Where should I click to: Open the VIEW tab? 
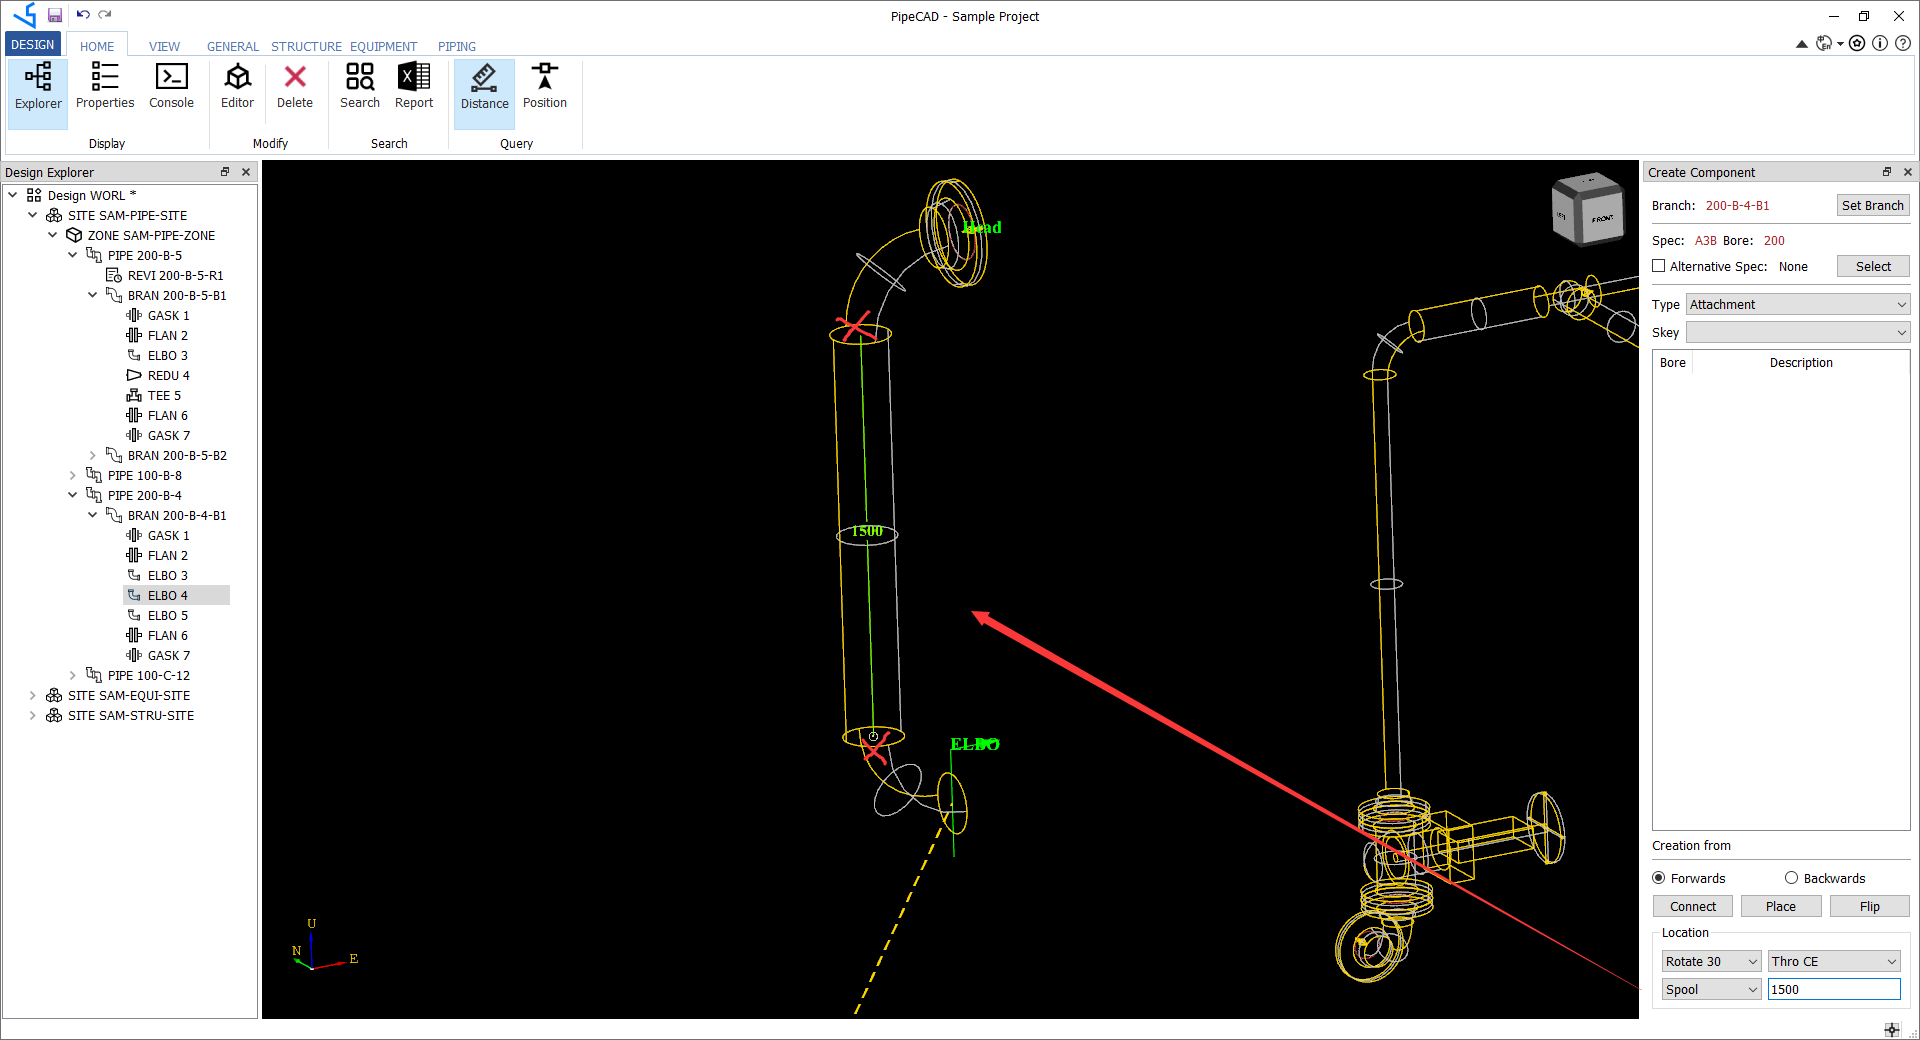pos(163,46)
